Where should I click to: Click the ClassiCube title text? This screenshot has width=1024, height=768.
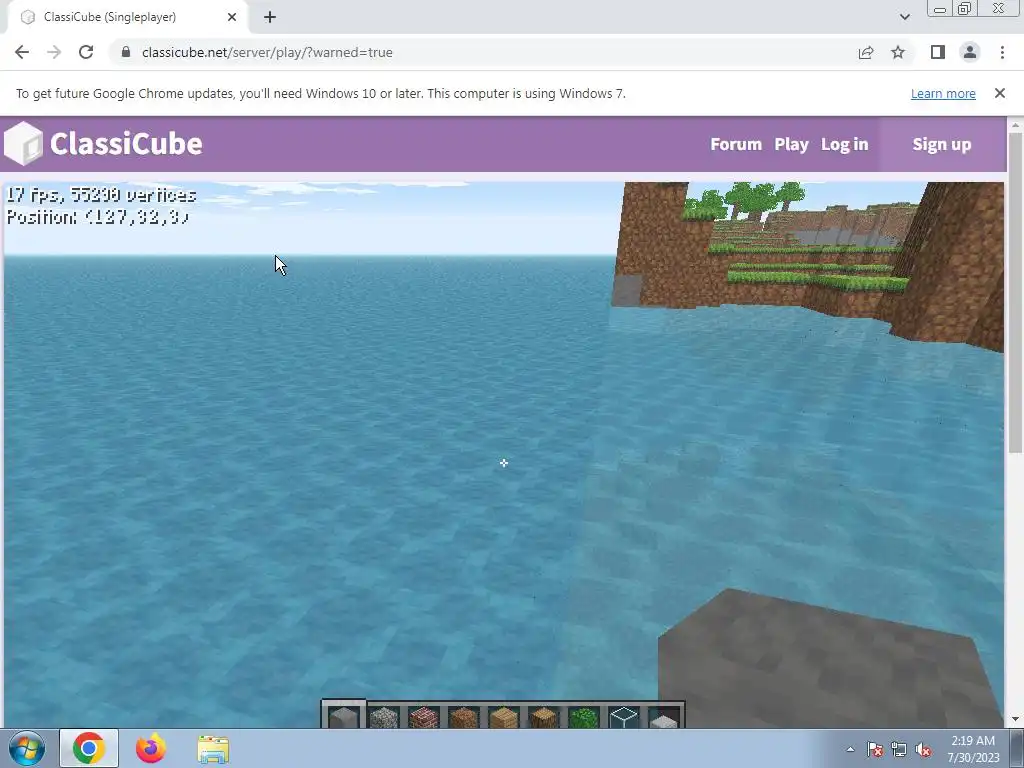(x=126, y=144)
